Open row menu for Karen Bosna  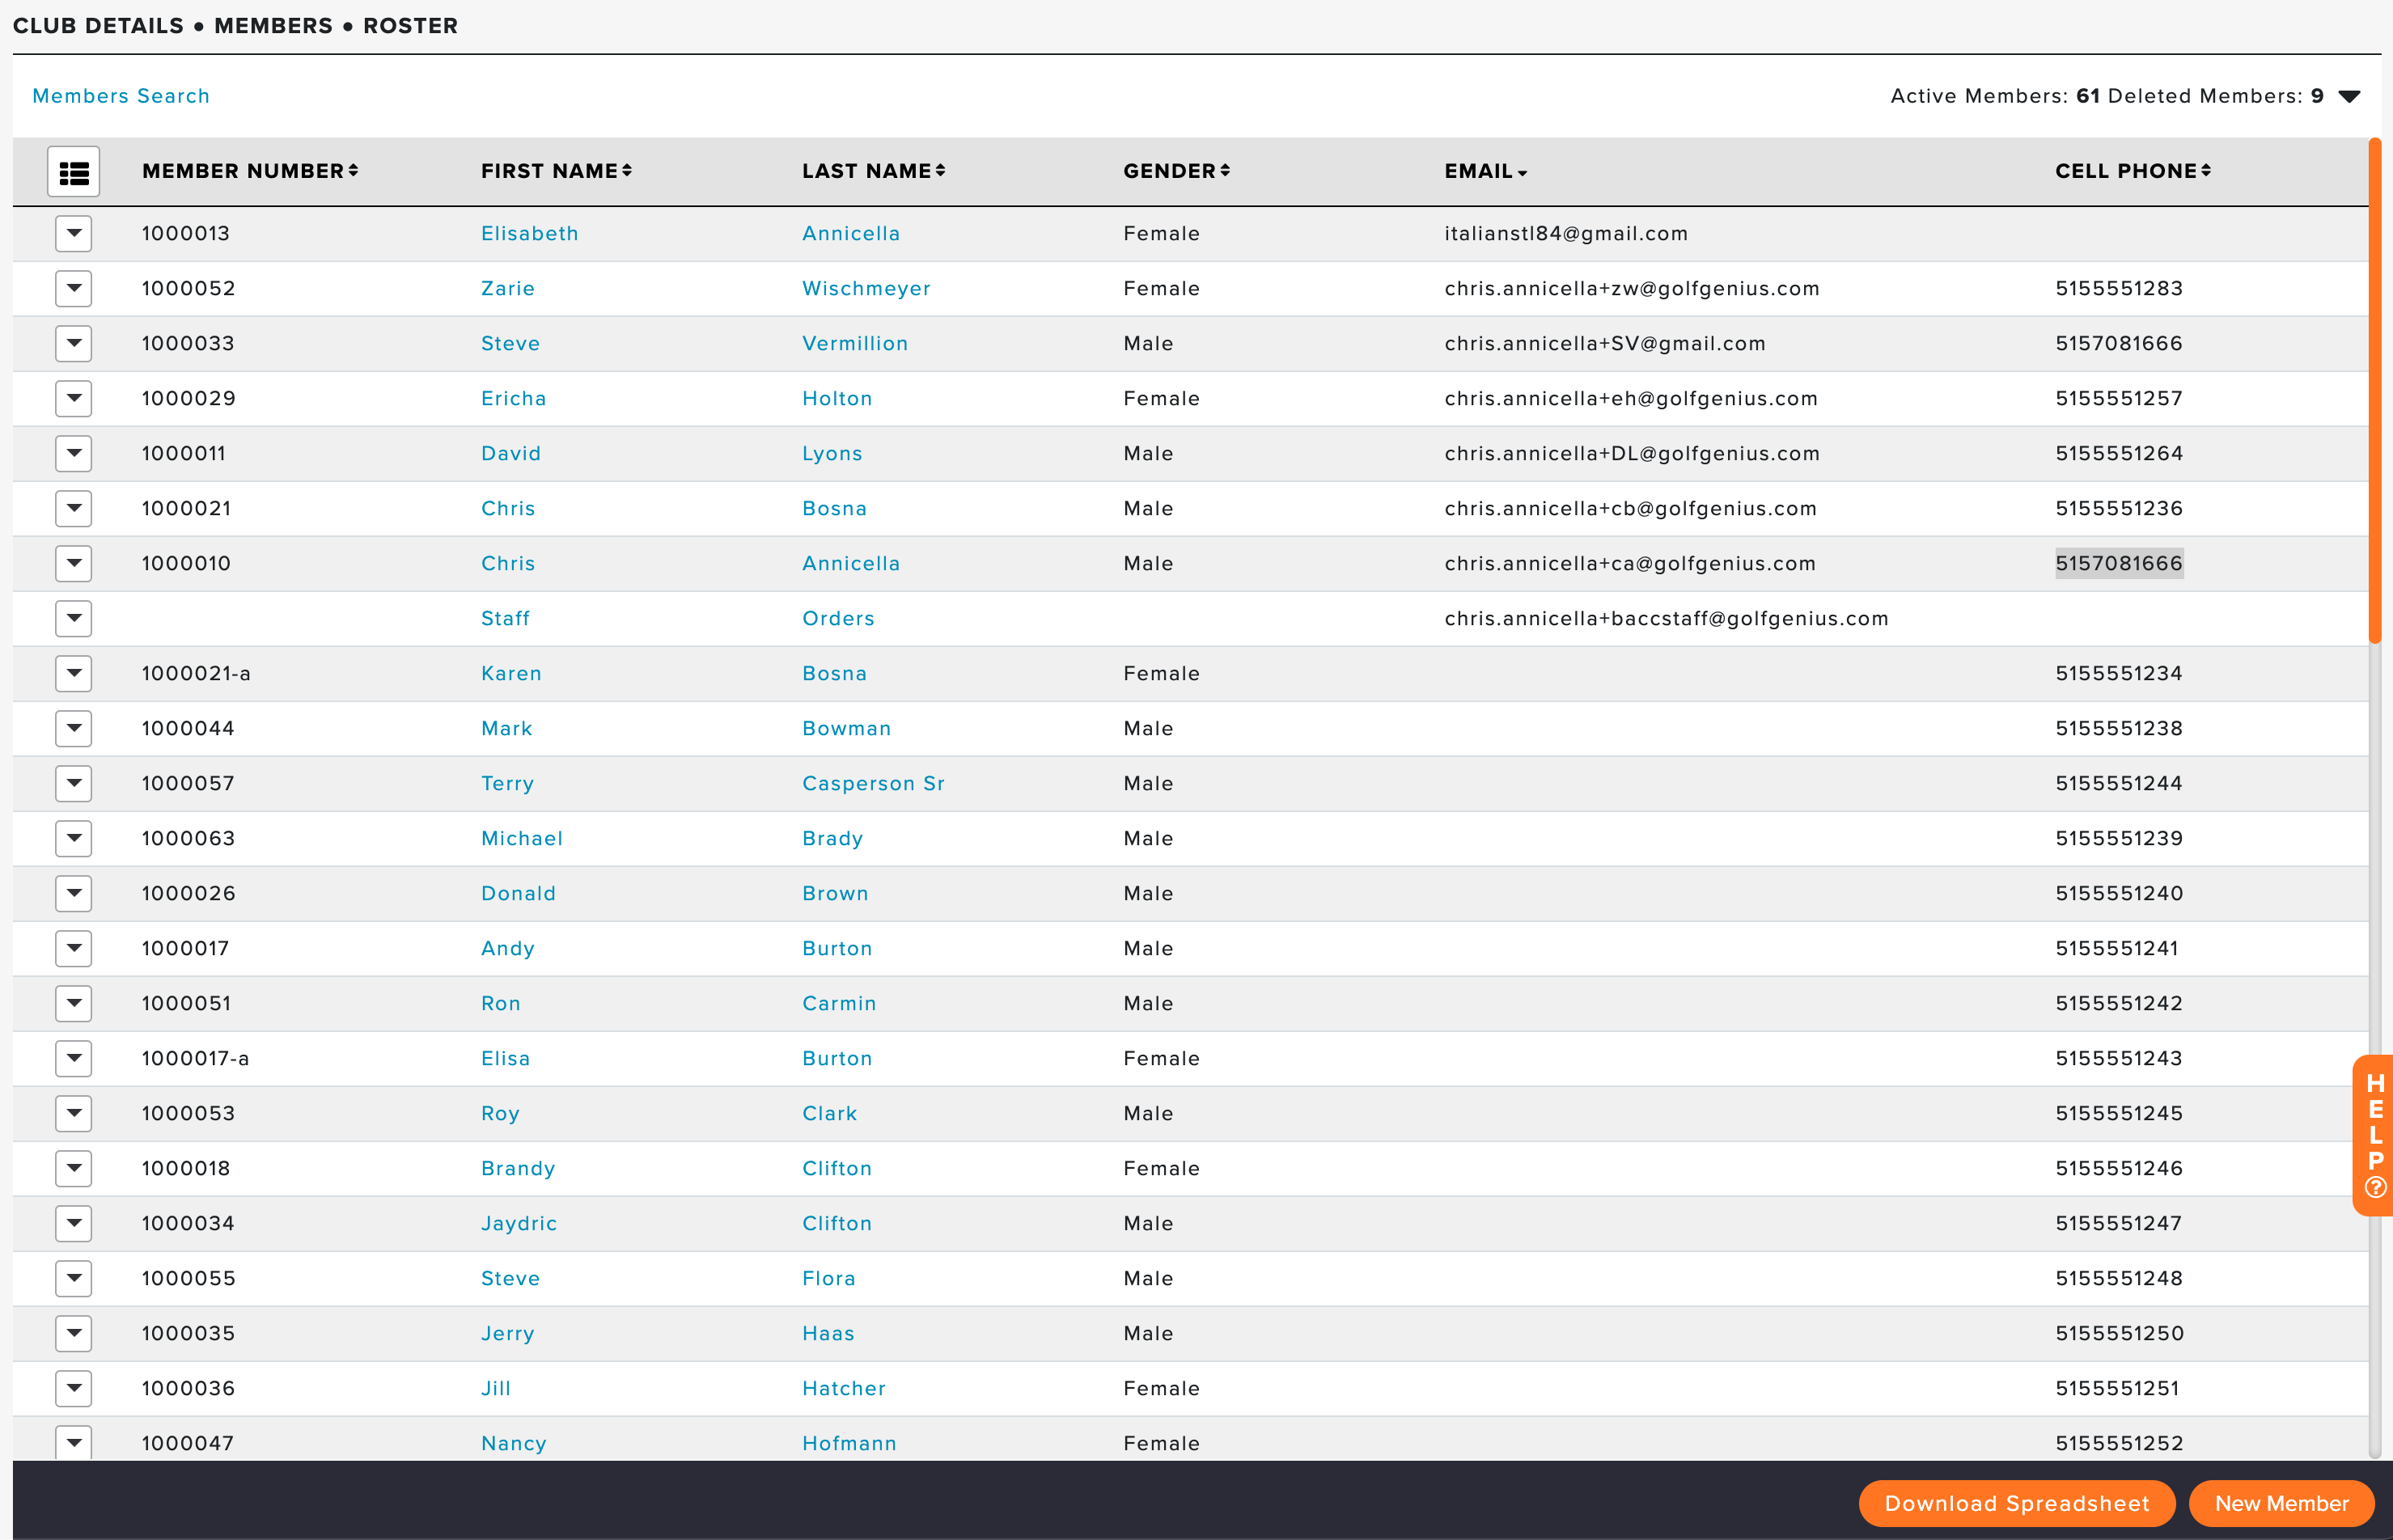(x=74, y=674)
